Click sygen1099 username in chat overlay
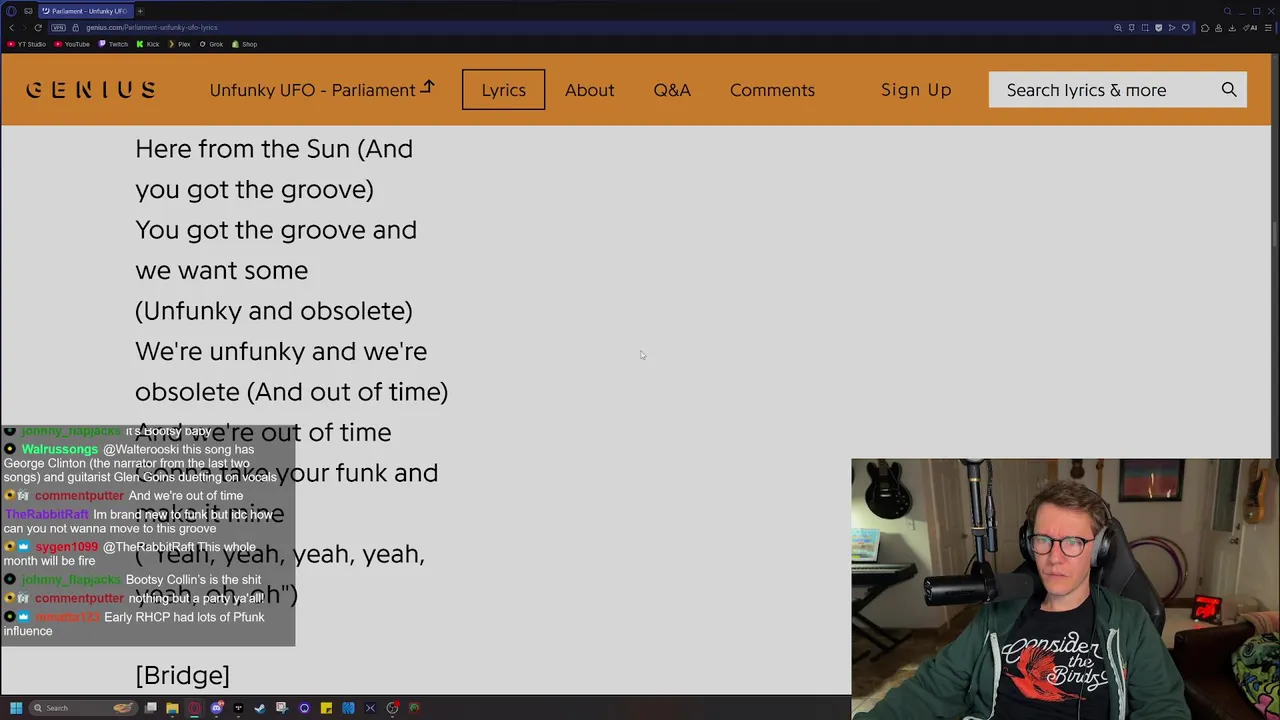The width and height of the screenshot is (1280, 720). (x=66, y=547)
